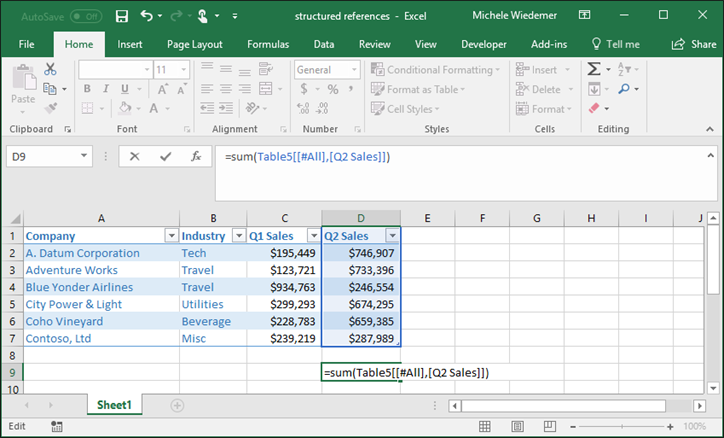Click the zoom slider in status bar
Screen dimensions: 724x438
tap(621, 427)
